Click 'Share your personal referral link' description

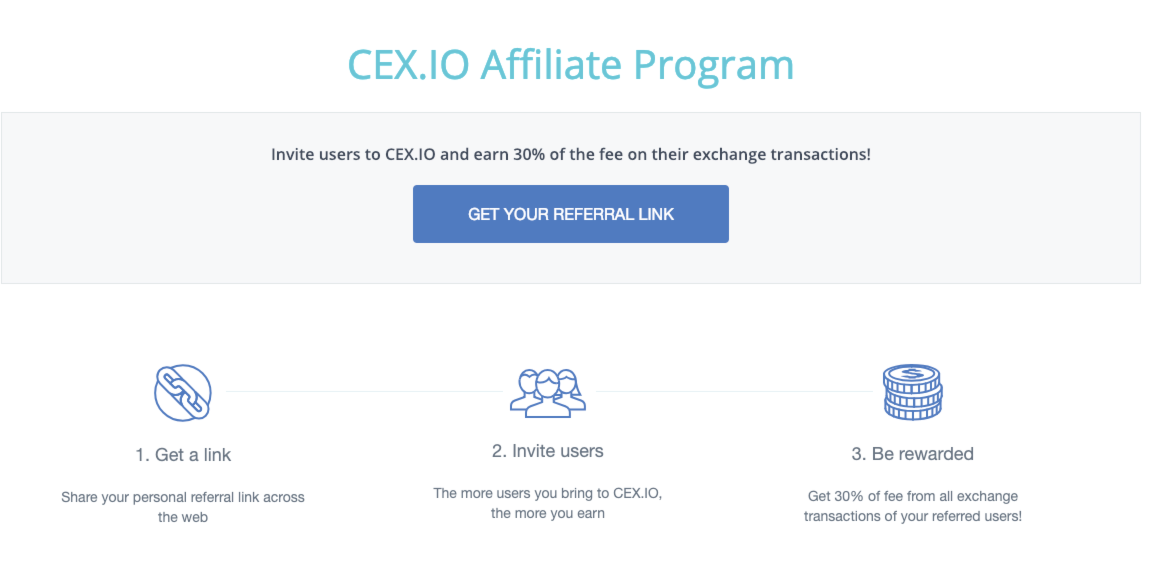(x=183, y=497)
